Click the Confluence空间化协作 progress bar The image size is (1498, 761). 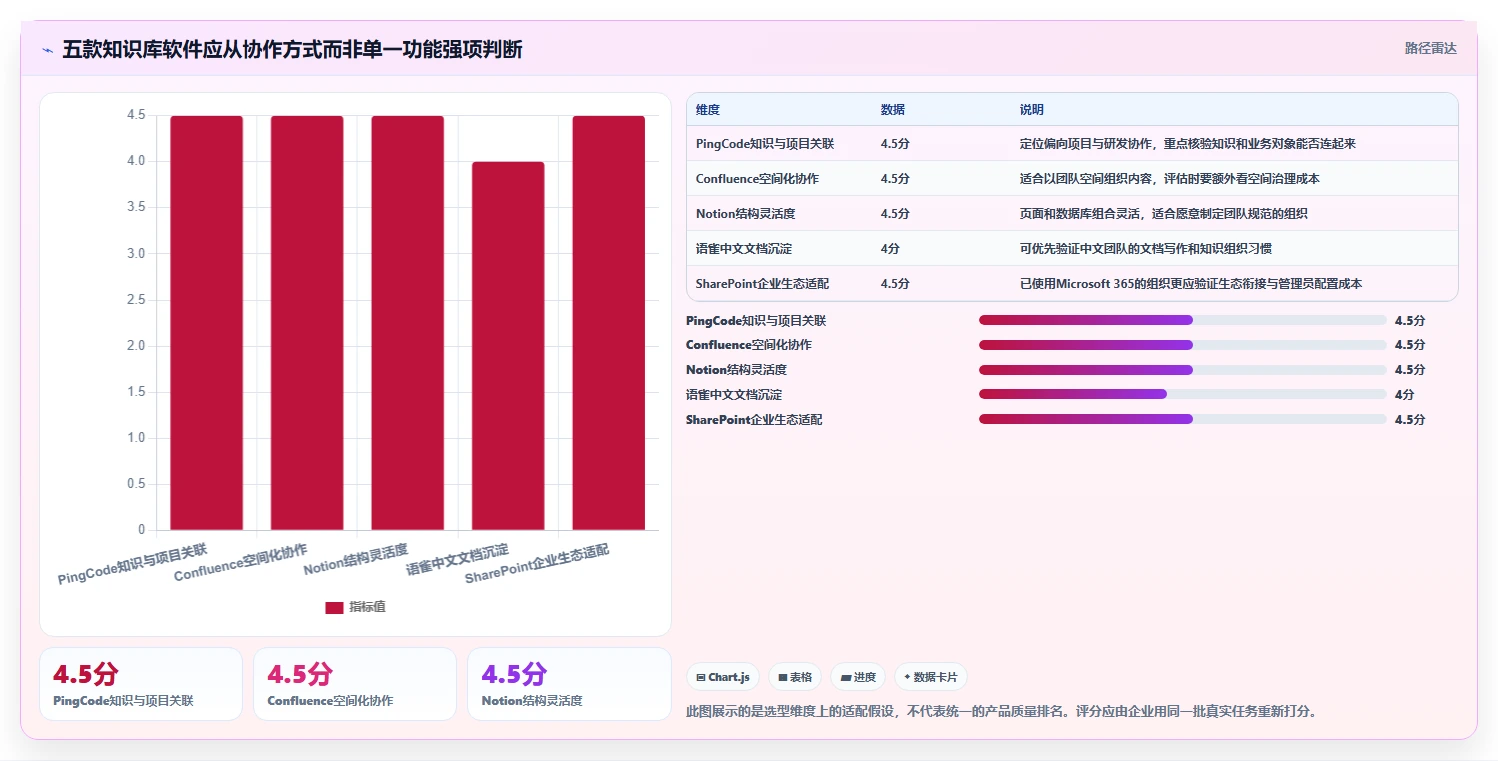pyautogui.click(x=1183, y=345)
